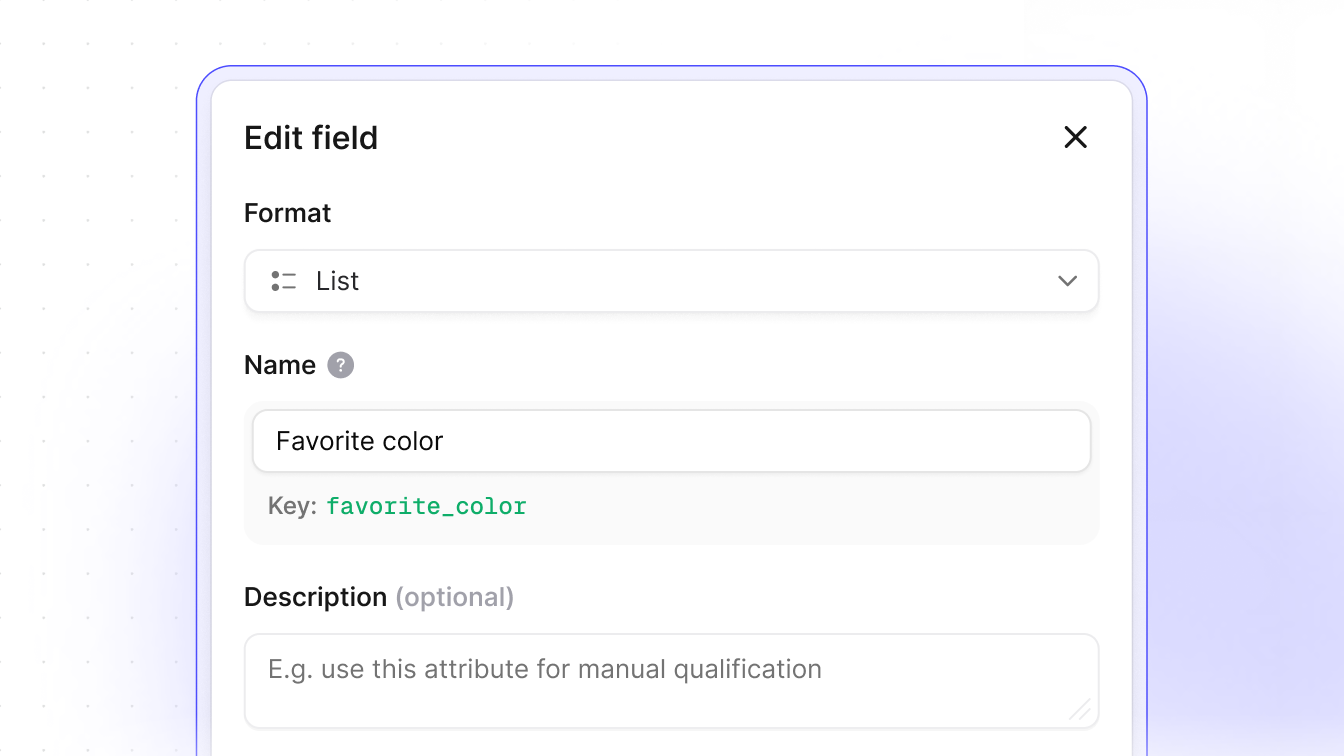This screenshot has width=1344, height=756.
Task: Click the gray (optional) hint text
Action: coord(455,597)
